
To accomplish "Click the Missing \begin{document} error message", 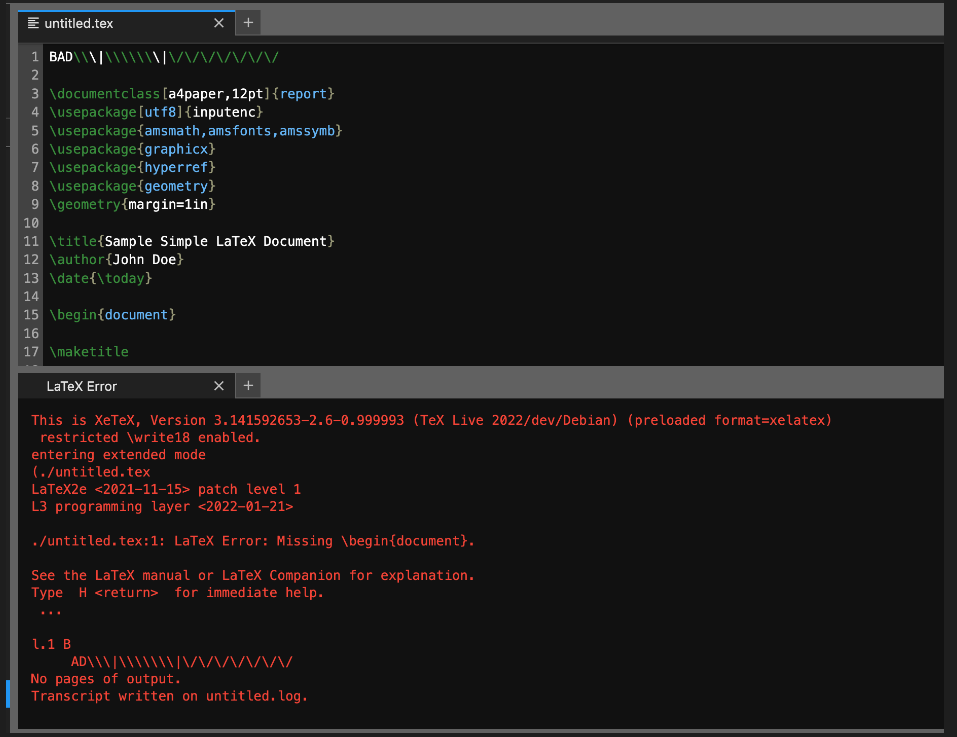I will coord(253,541).
